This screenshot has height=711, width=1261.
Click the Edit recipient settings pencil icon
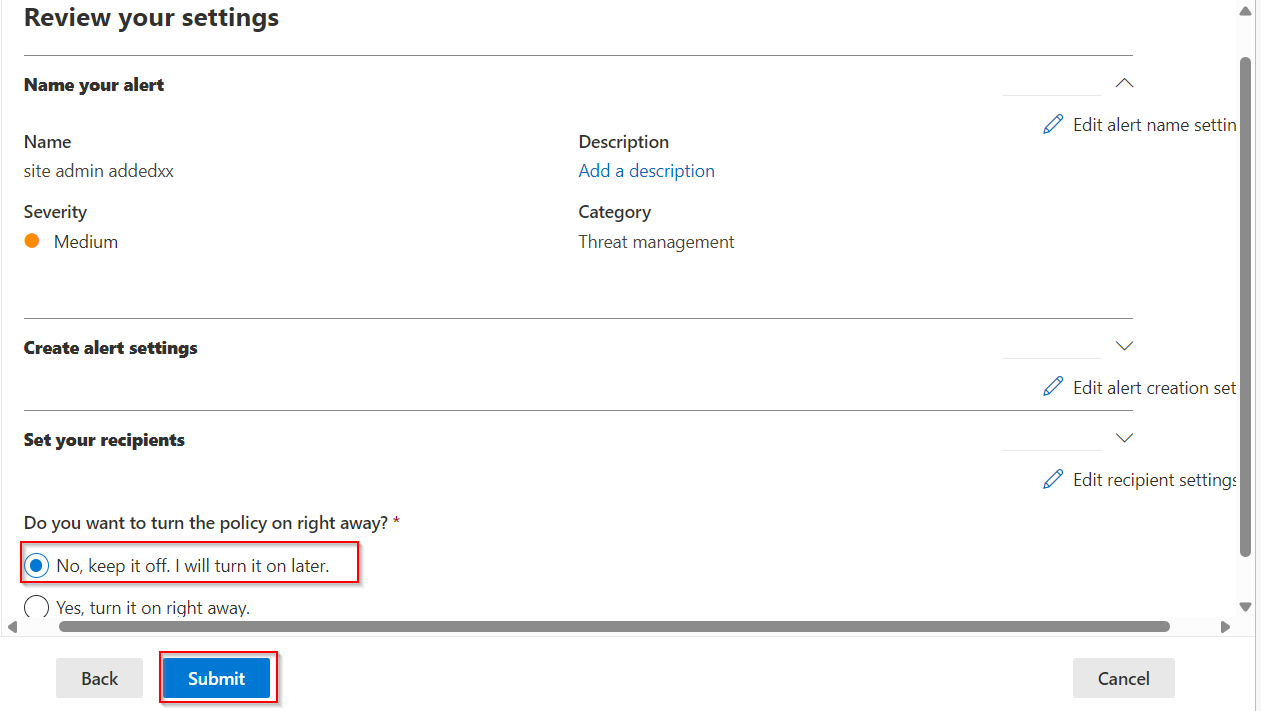click(x=1053, y=479)
